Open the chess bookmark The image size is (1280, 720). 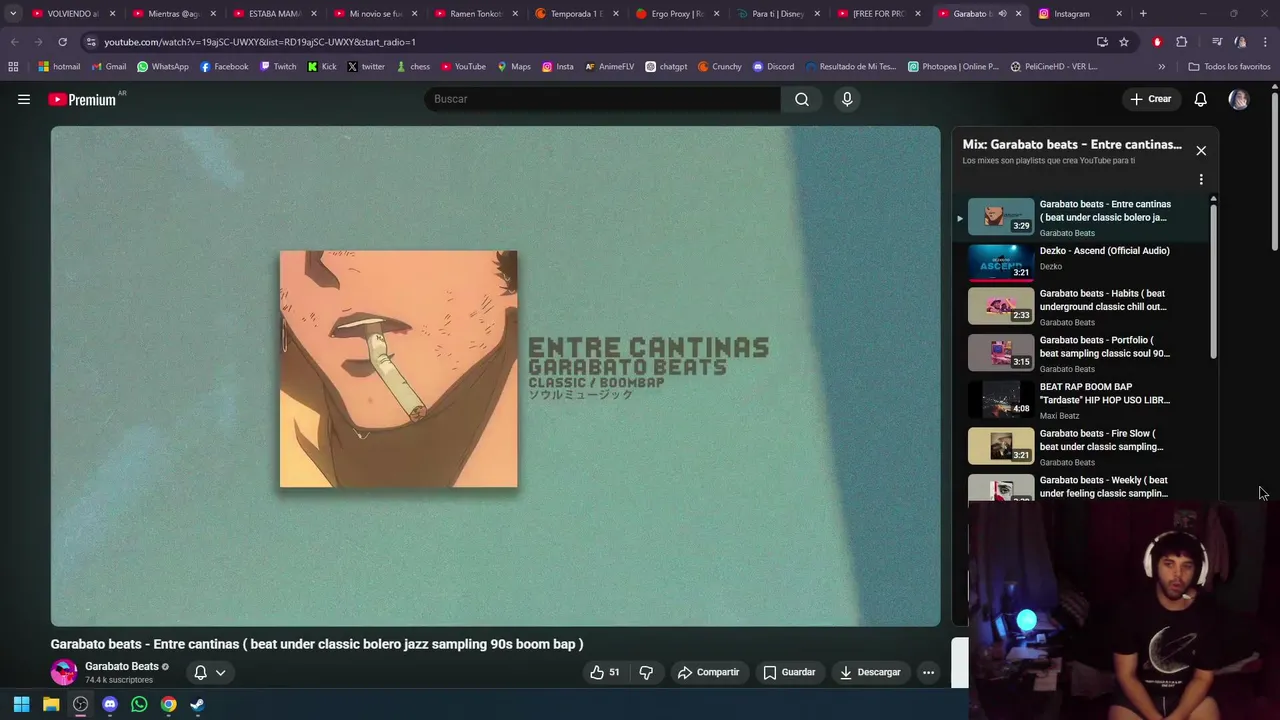click(x=413, y=67)
